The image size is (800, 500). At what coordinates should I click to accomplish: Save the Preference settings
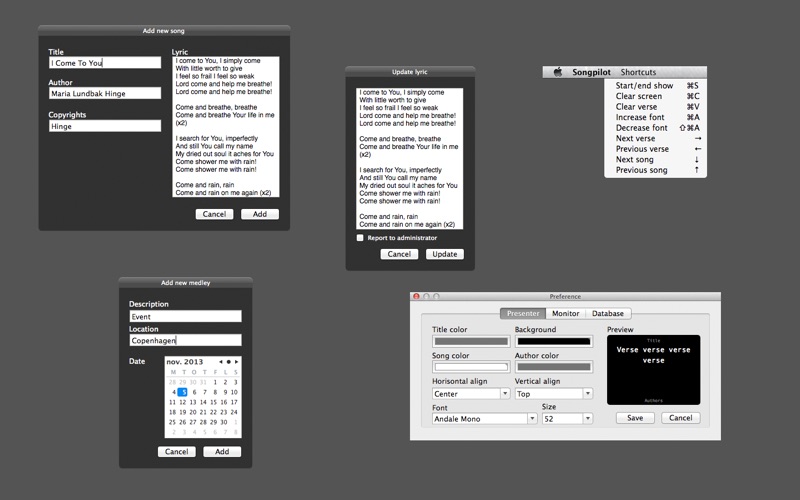(635, 418)
